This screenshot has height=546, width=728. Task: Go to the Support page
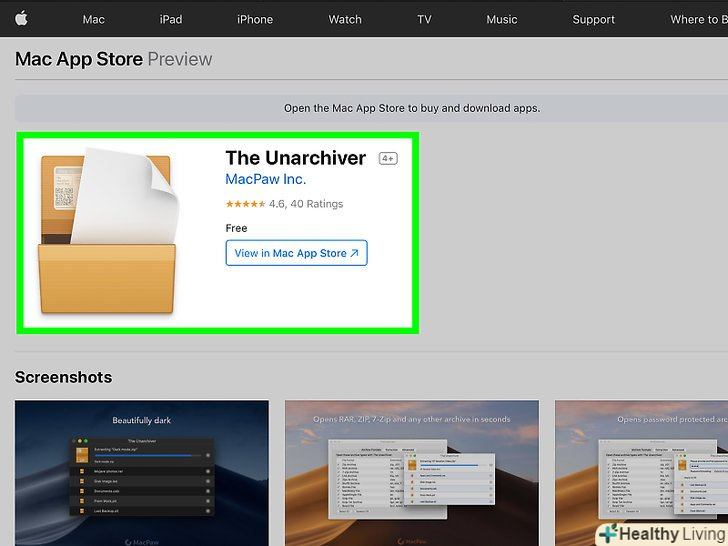tap(593, 20)
